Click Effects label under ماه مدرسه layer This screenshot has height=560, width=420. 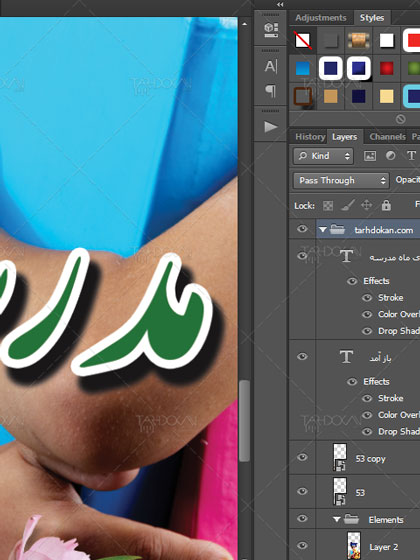[x=376, y=281]
